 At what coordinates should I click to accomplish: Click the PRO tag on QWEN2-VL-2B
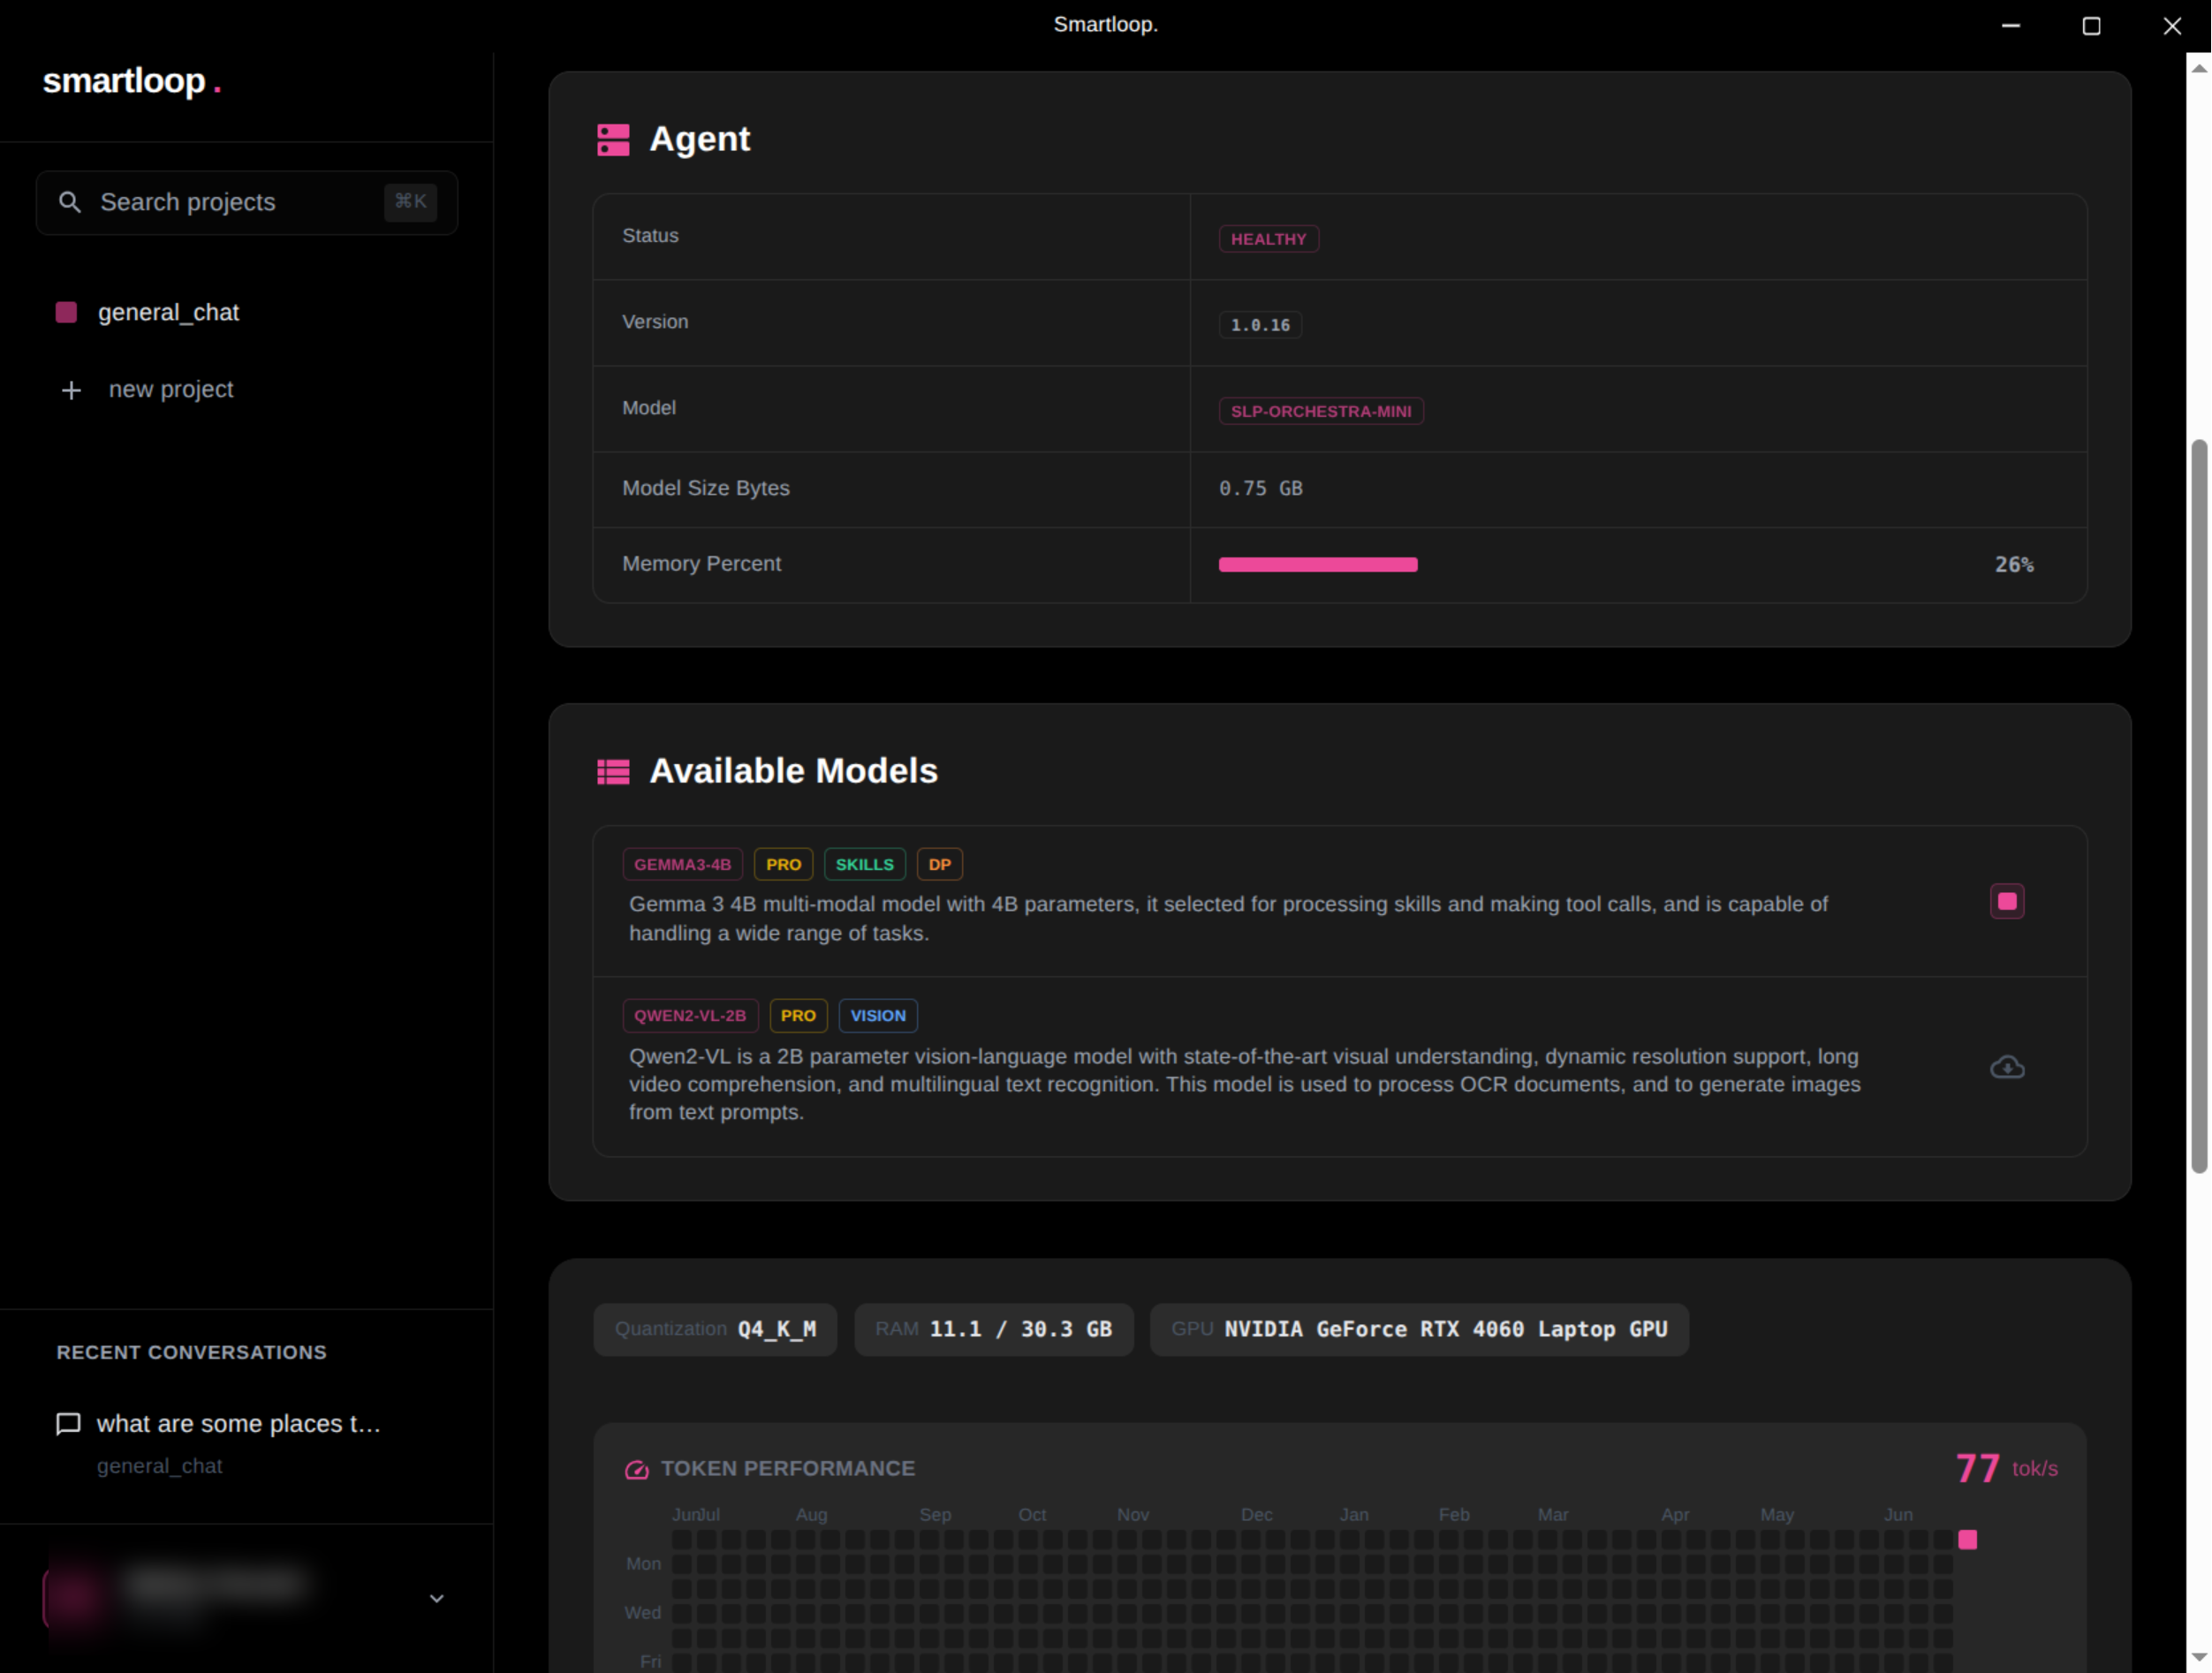798,1015
